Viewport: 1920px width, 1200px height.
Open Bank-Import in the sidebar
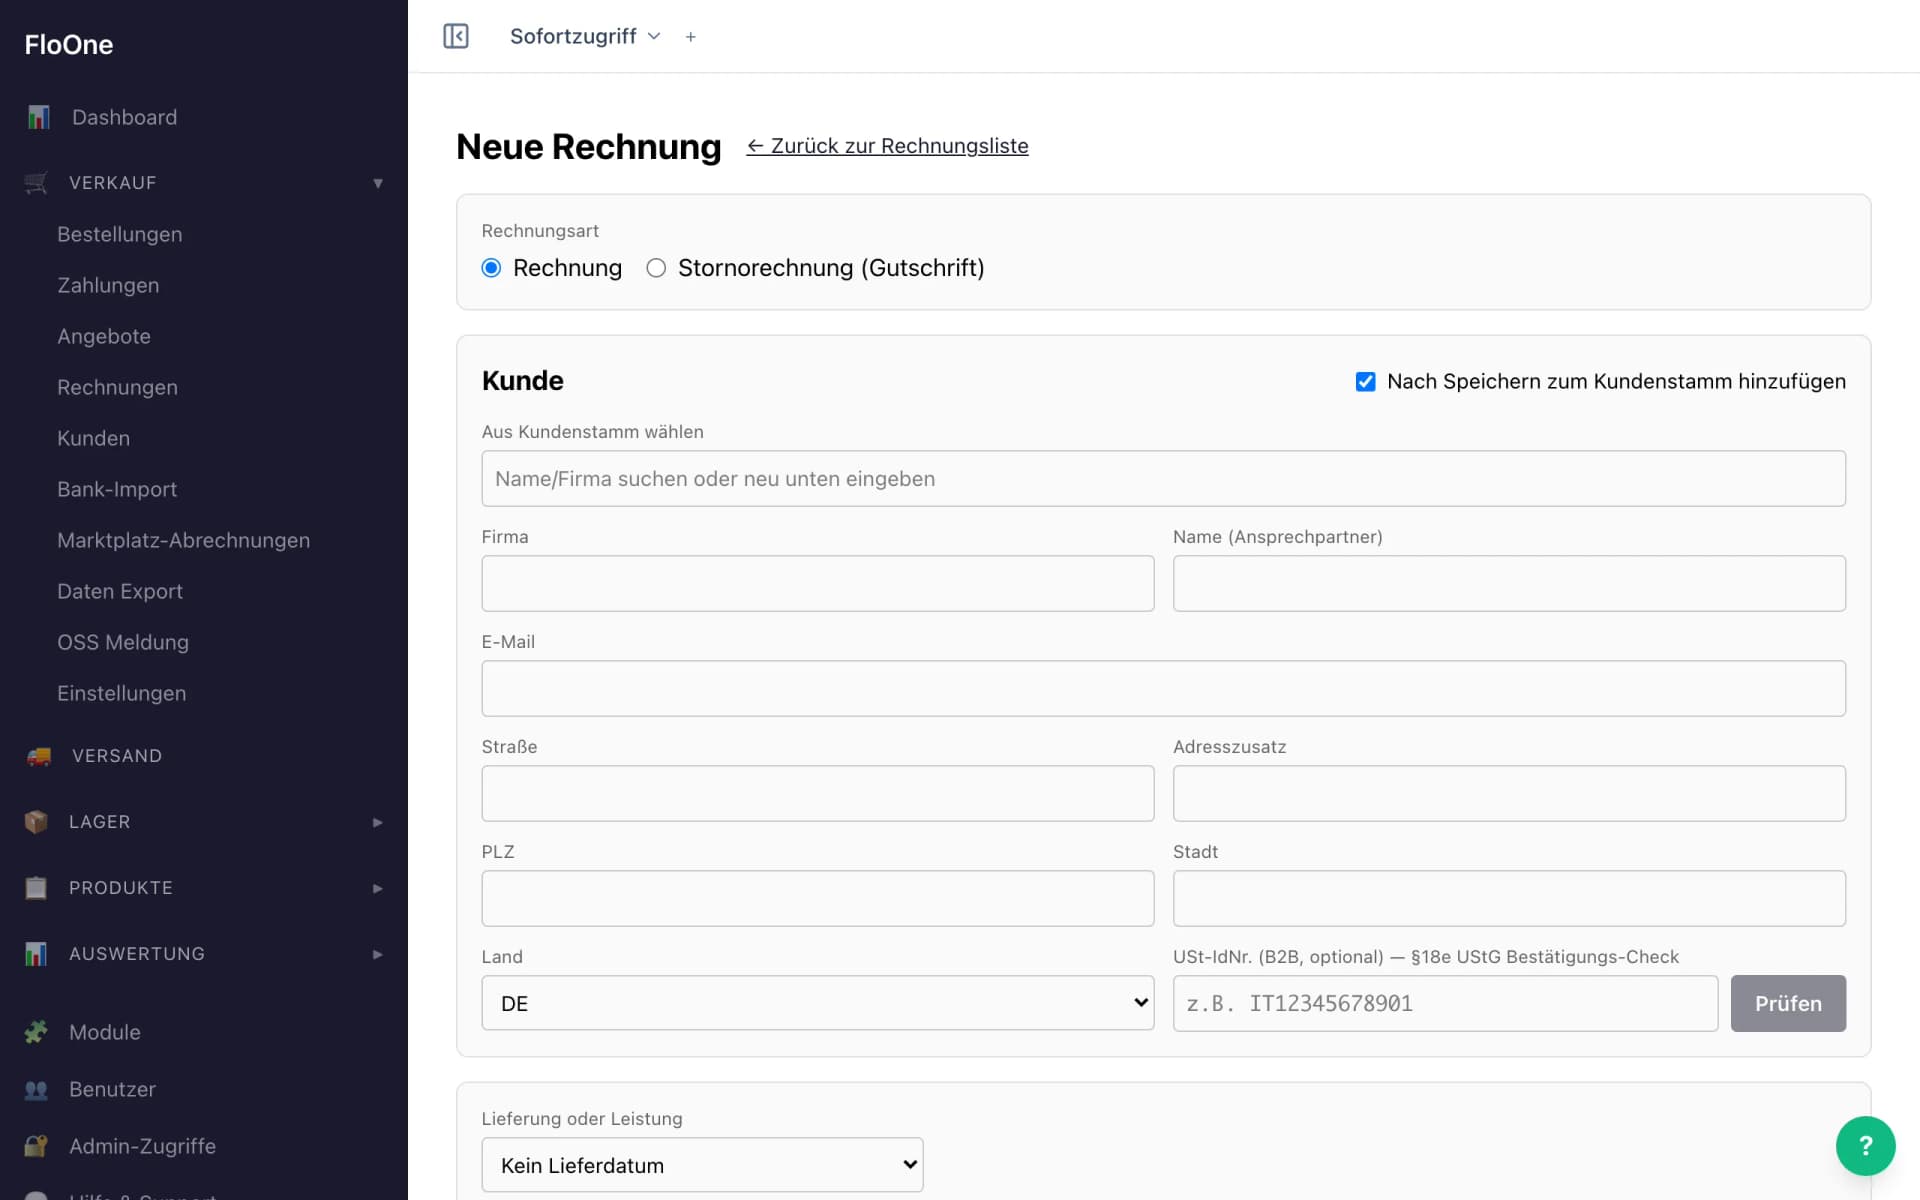117,489
